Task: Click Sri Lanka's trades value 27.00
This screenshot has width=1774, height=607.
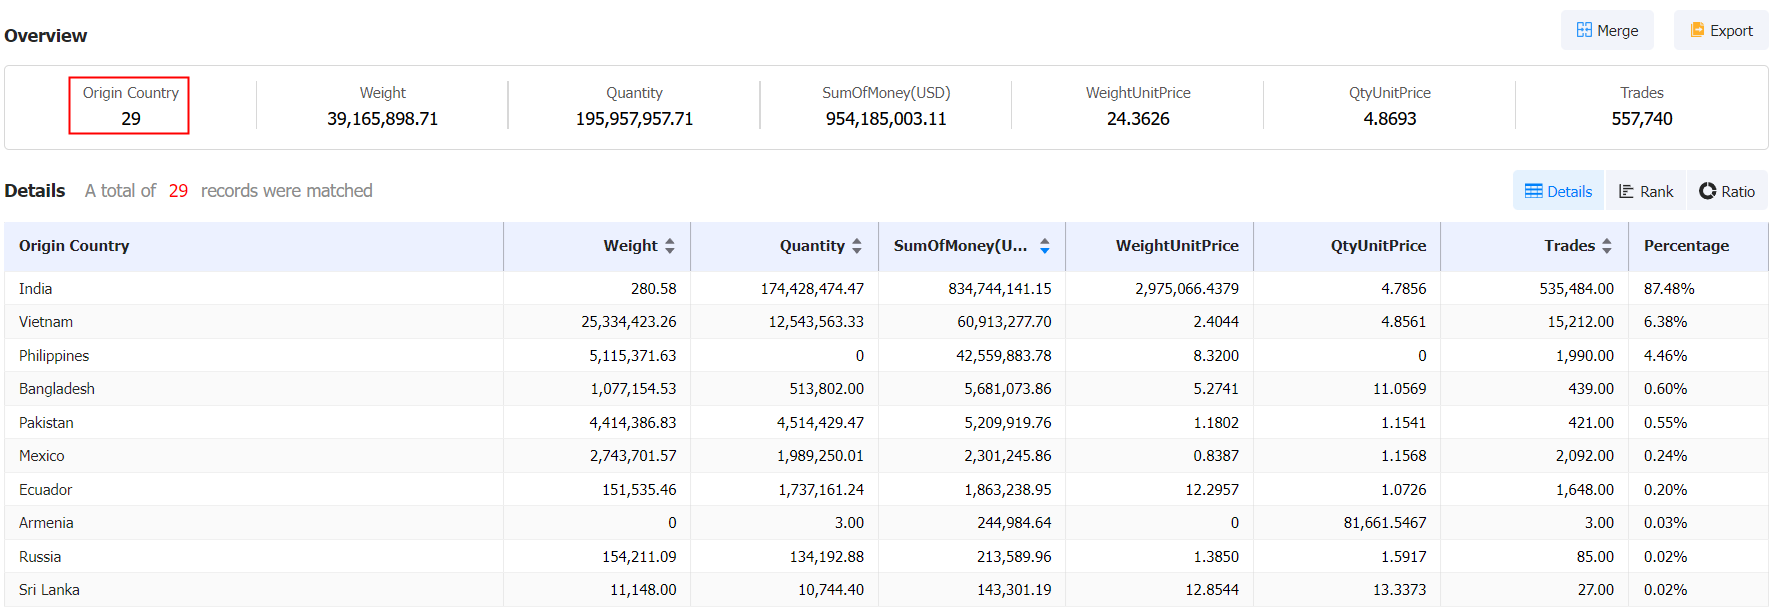Action: 1596,590
